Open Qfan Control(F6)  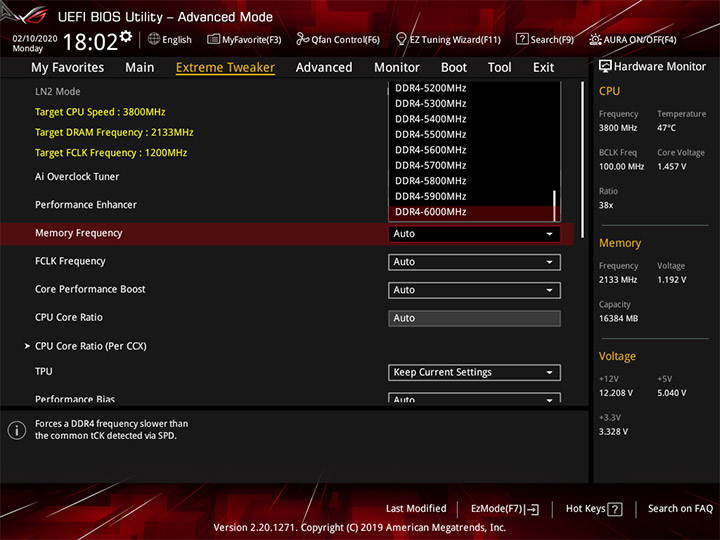[x=338, y=39]
